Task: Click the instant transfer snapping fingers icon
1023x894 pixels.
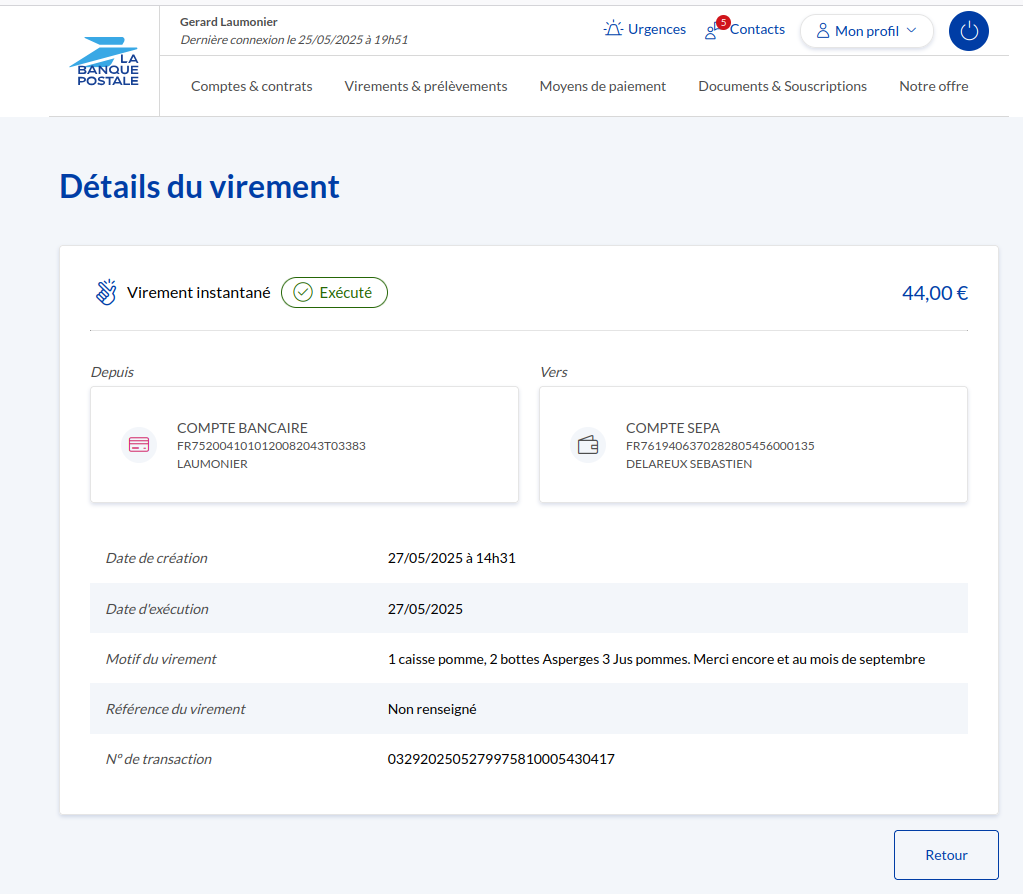Action: [x=106, y=293]
